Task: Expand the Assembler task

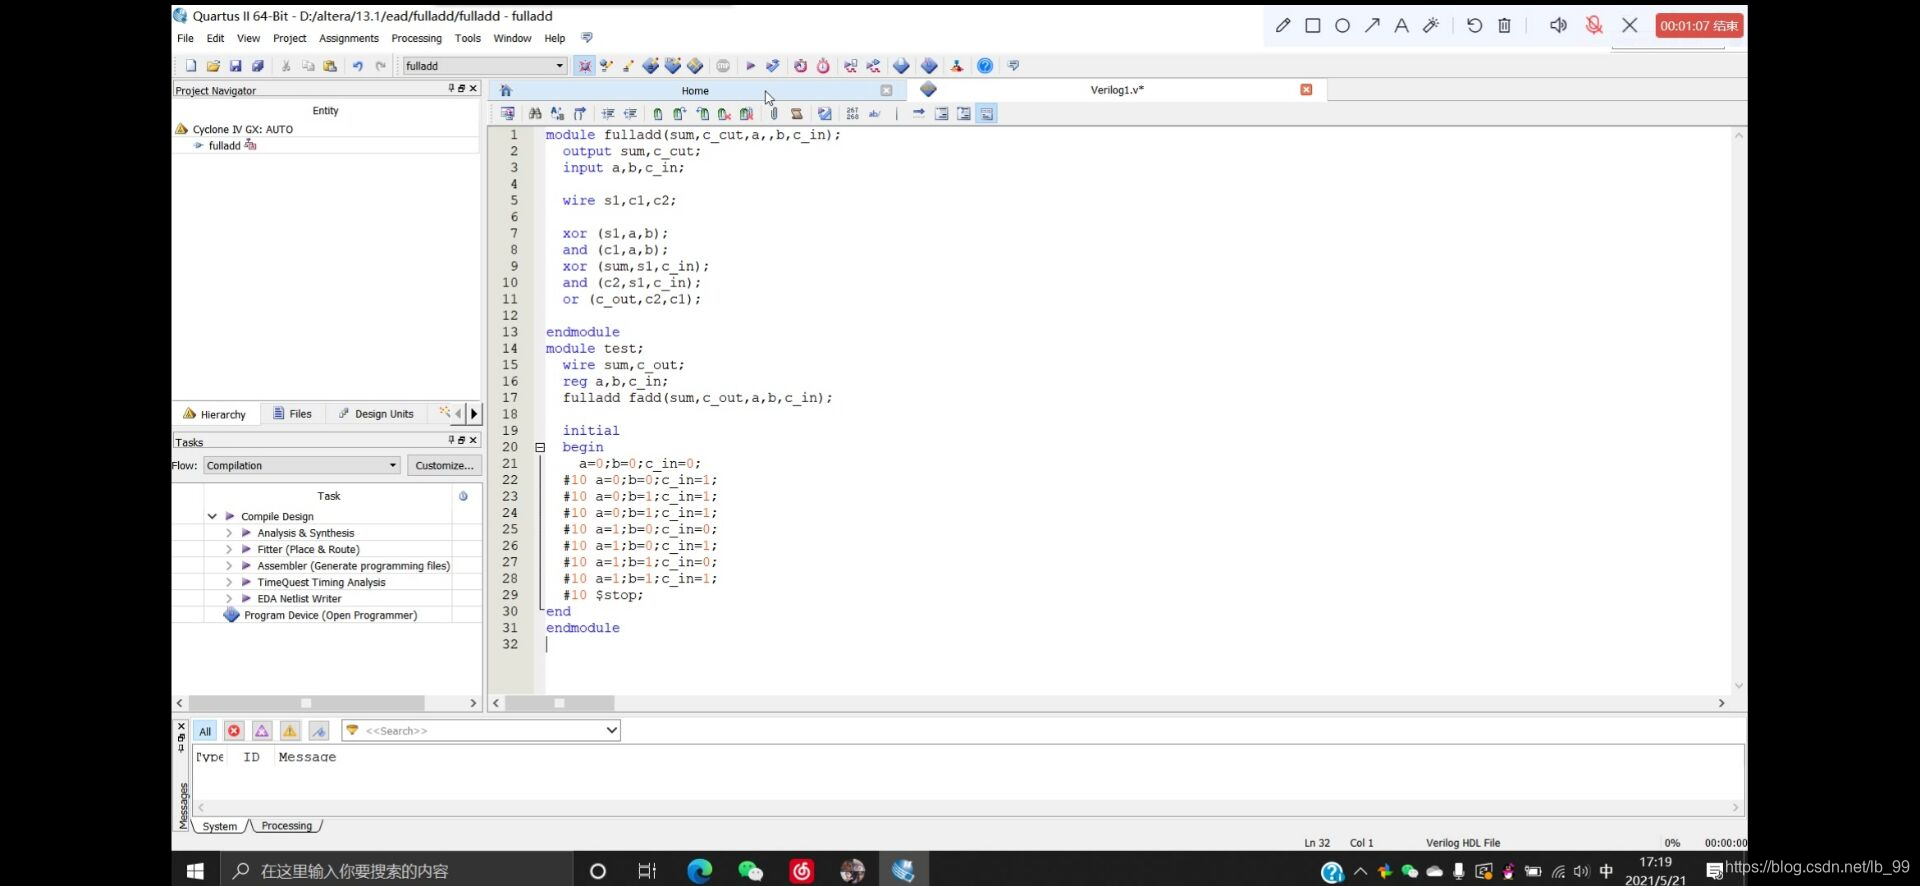Action: 229,566
